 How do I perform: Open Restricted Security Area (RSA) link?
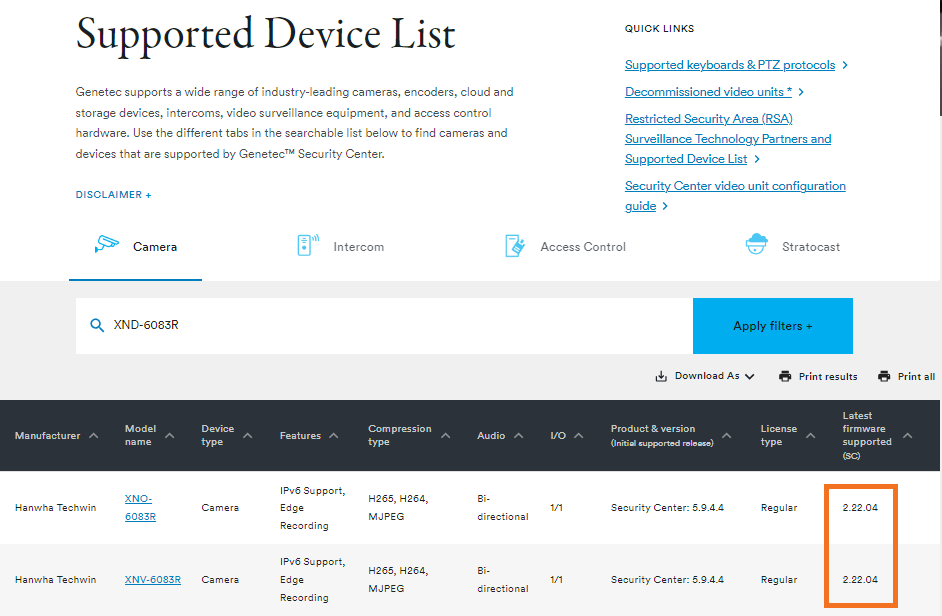[728, 139]
